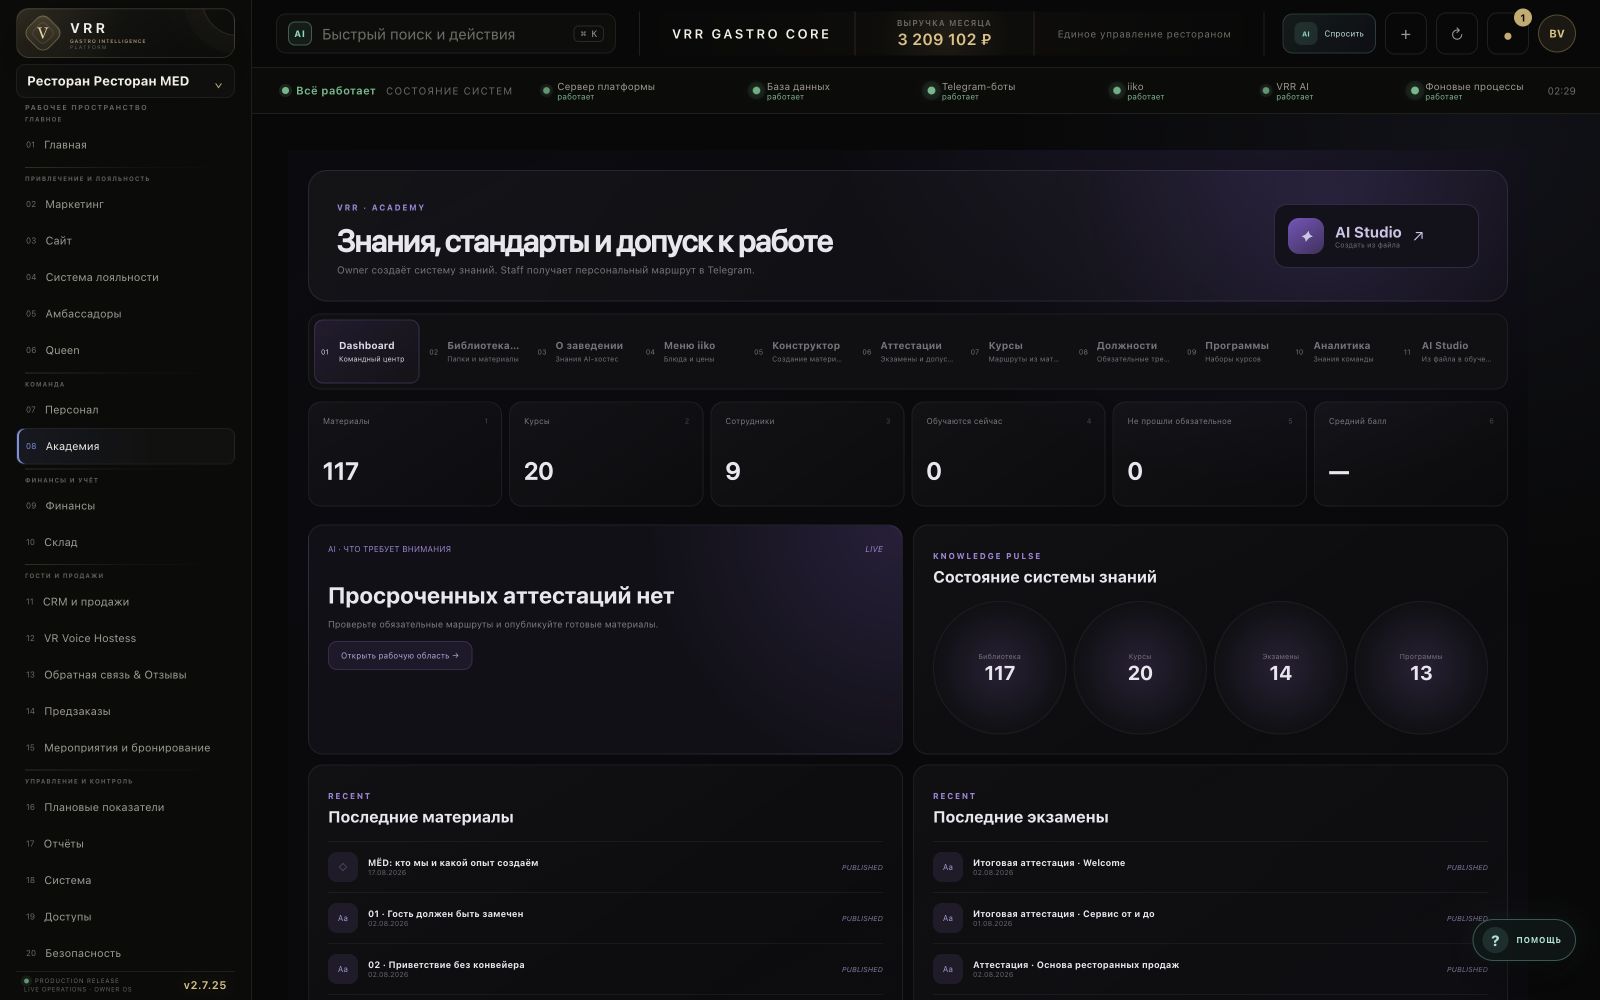
Task: Click the Спросить AI button
Action: point(1329,34)
